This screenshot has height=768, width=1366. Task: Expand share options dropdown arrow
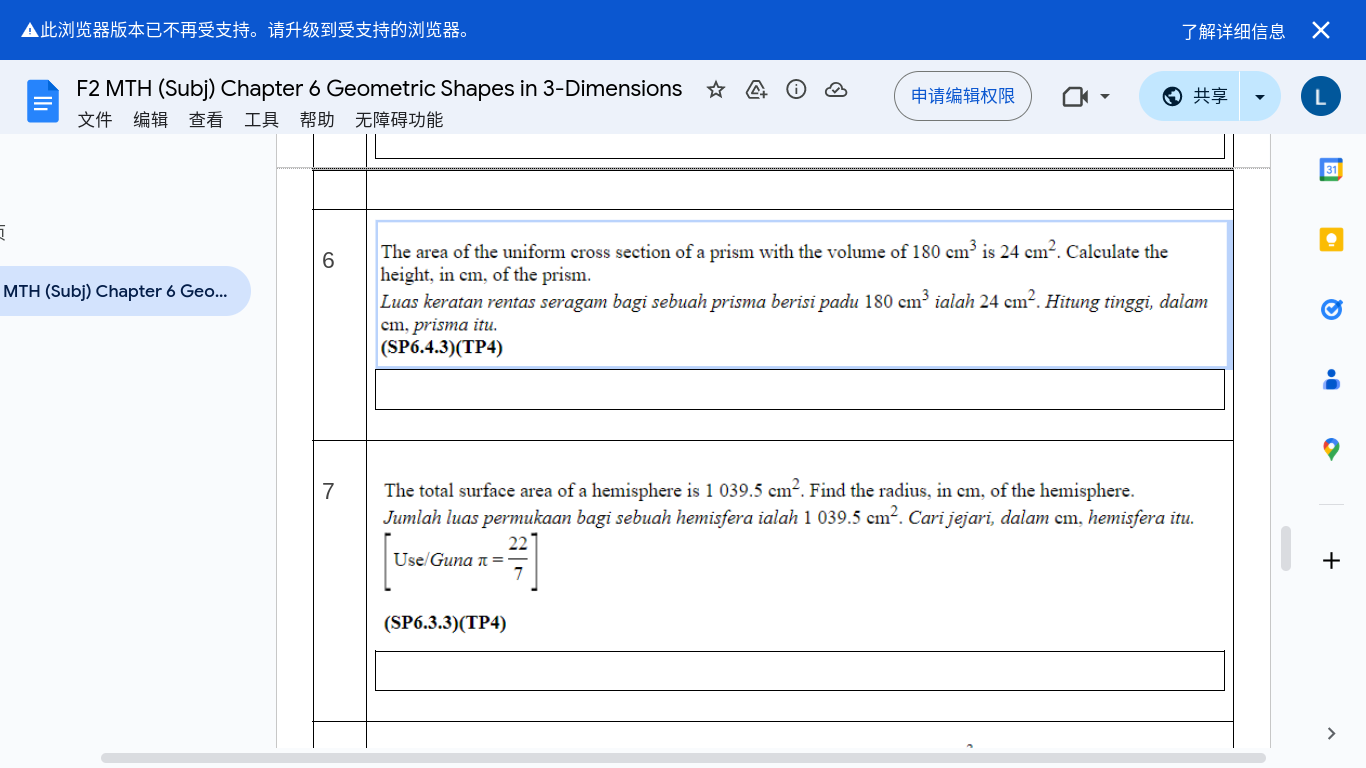point(1260,96)
